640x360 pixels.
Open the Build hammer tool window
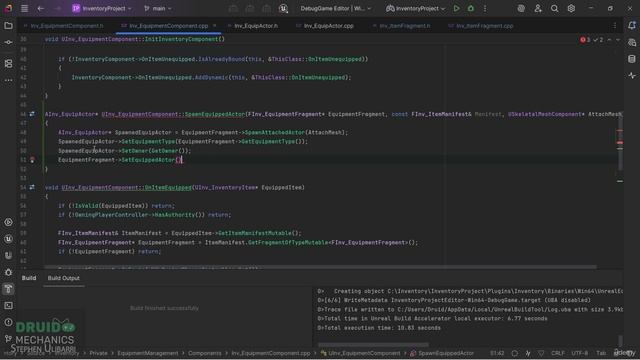pos(8,289)
